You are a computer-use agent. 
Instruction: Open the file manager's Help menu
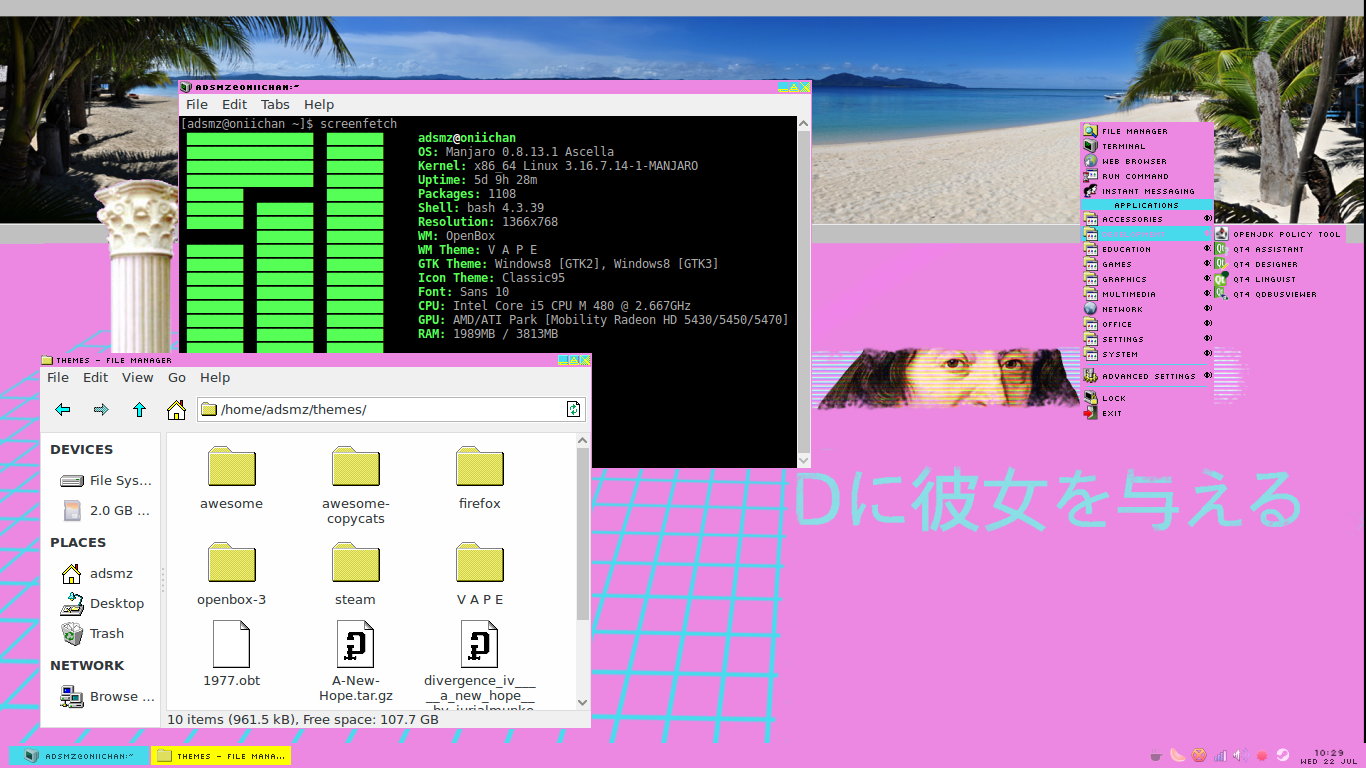pos(215,377)
